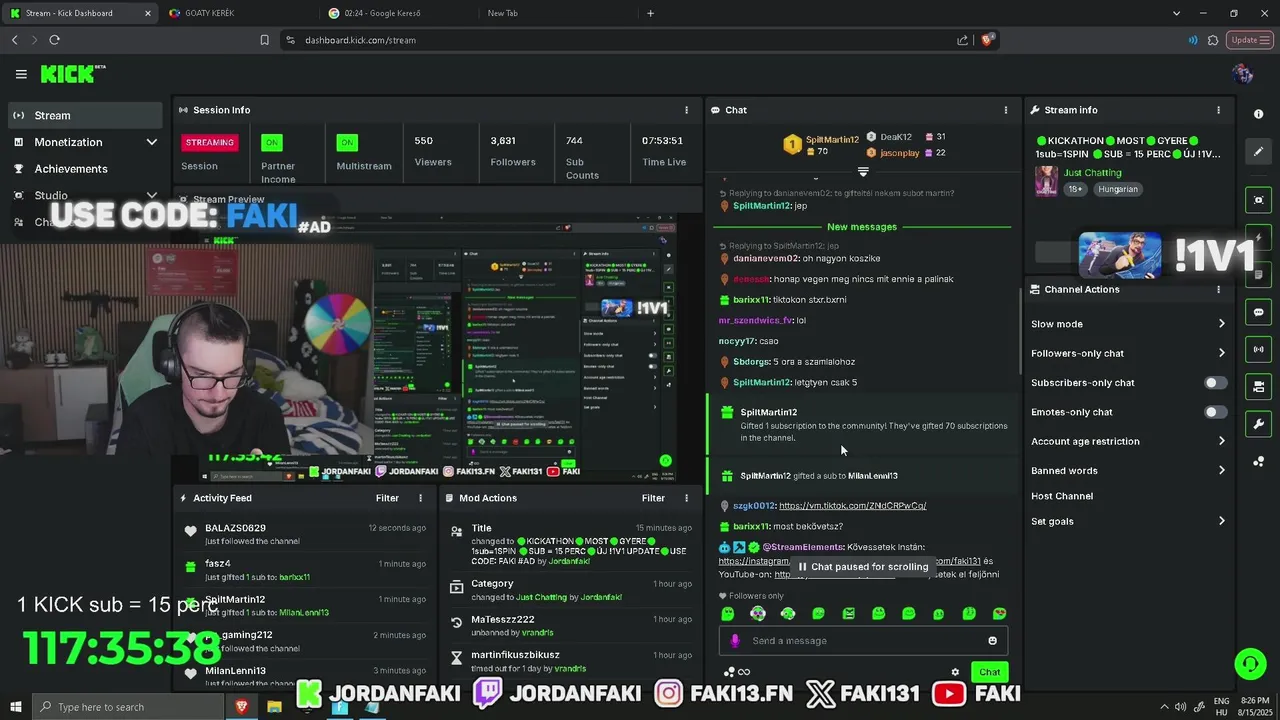
Task: Click Just Chatting category link
Action: (x=1093, y=173)
